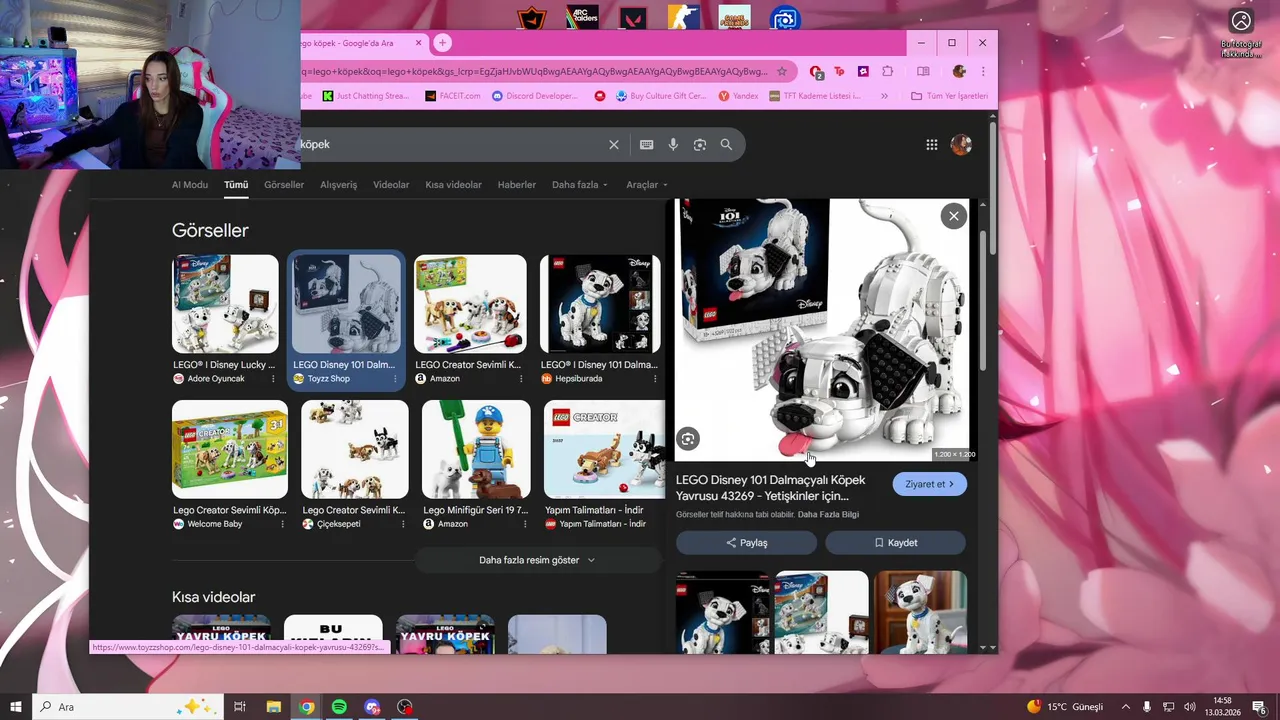Switch to the AI Modu tab
The image size is (1280, 720).
pos(190,185)
